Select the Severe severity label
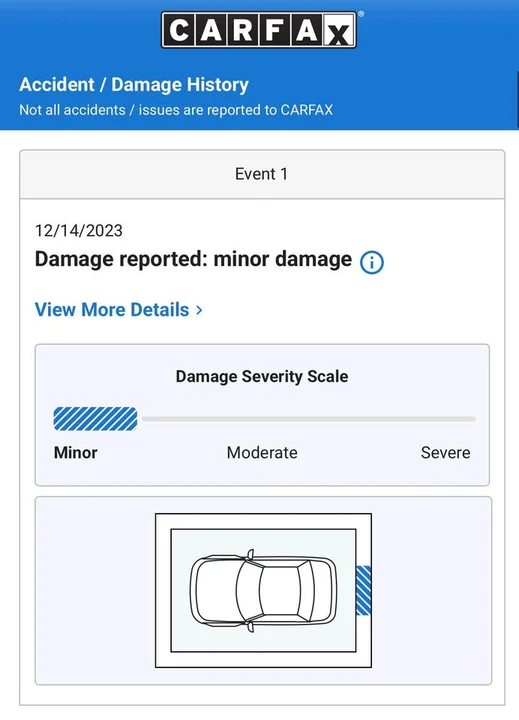Image resolution: width=519 pixels, height=720 pixels. (446, 453)
